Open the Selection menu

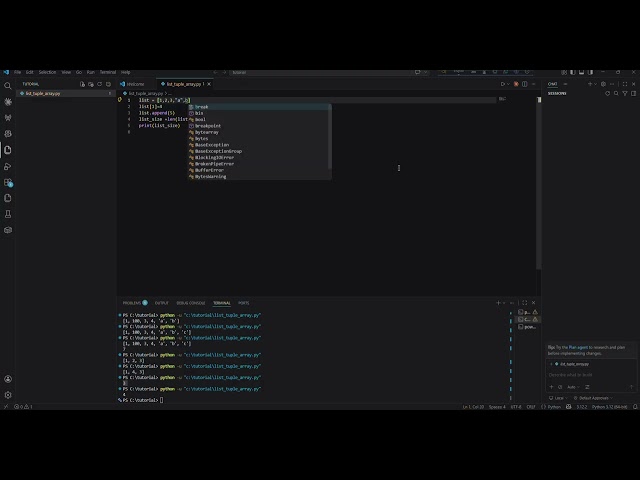click(x=47, y=72)
